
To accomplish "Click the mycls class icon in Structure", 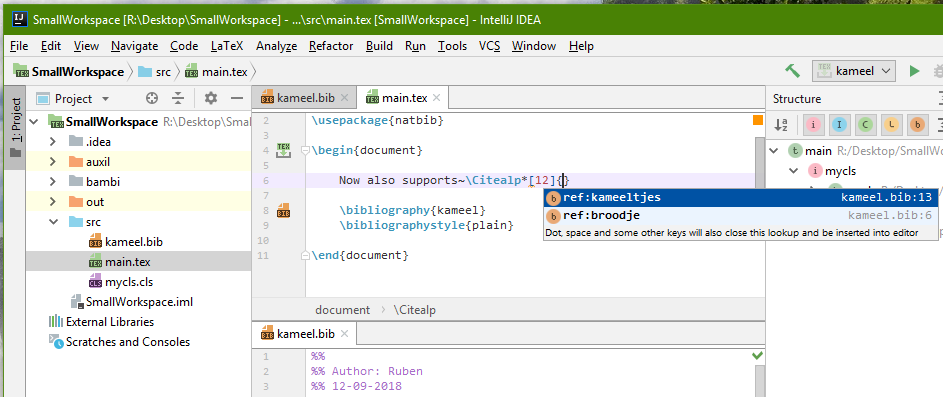I will pyautogui.click(x=815, y=171).
